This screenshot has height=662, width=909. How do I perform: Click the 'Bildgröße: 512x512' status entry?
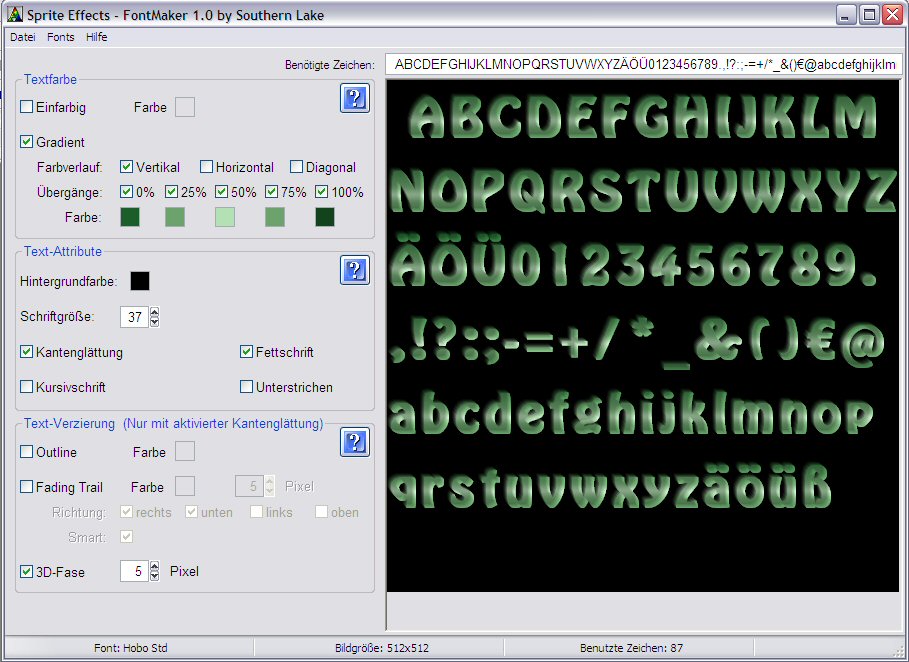tap(381, 648)
